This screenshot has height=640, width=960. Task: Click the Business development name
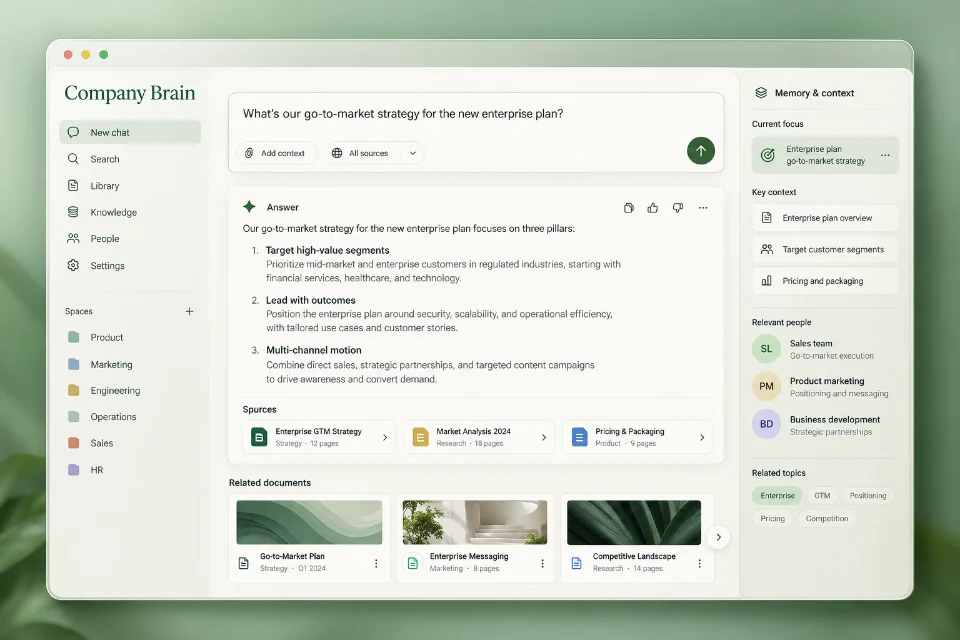click(x=834, y=420)
